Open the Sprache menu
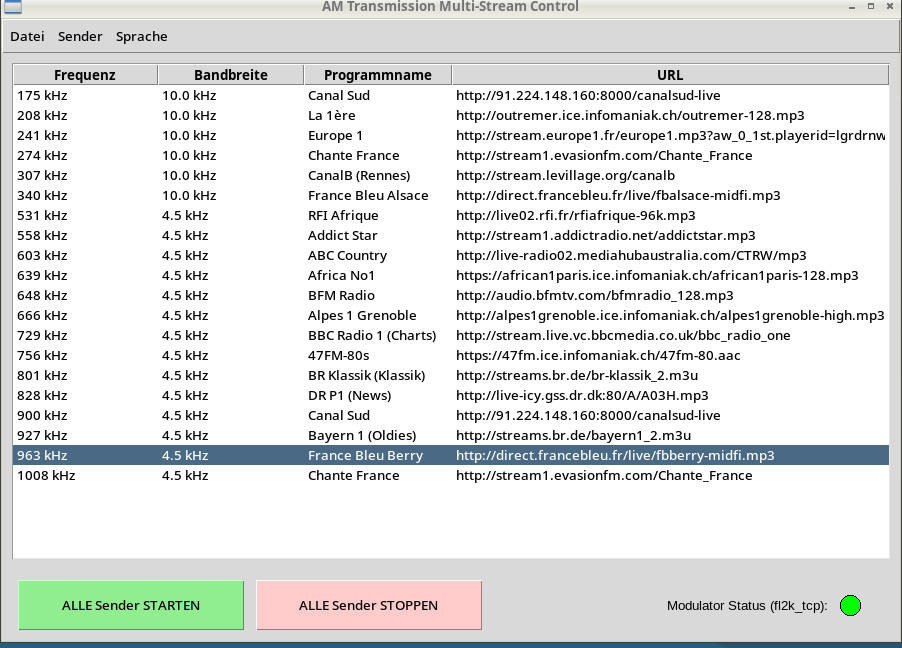The width and height of the screenshot is (902, 648). [x=142, y=36]
